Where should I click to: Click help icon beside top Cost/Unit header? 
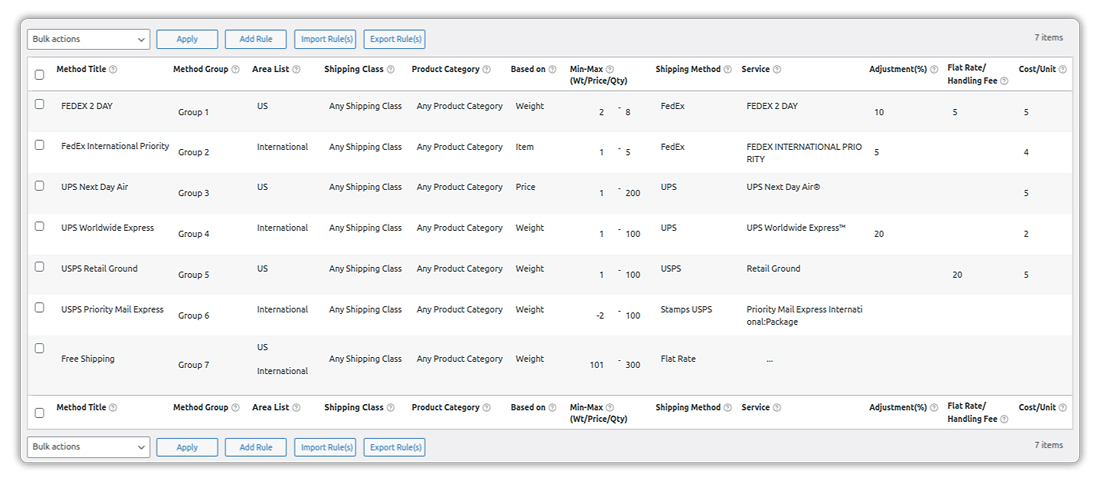(x=1062, y=70)
